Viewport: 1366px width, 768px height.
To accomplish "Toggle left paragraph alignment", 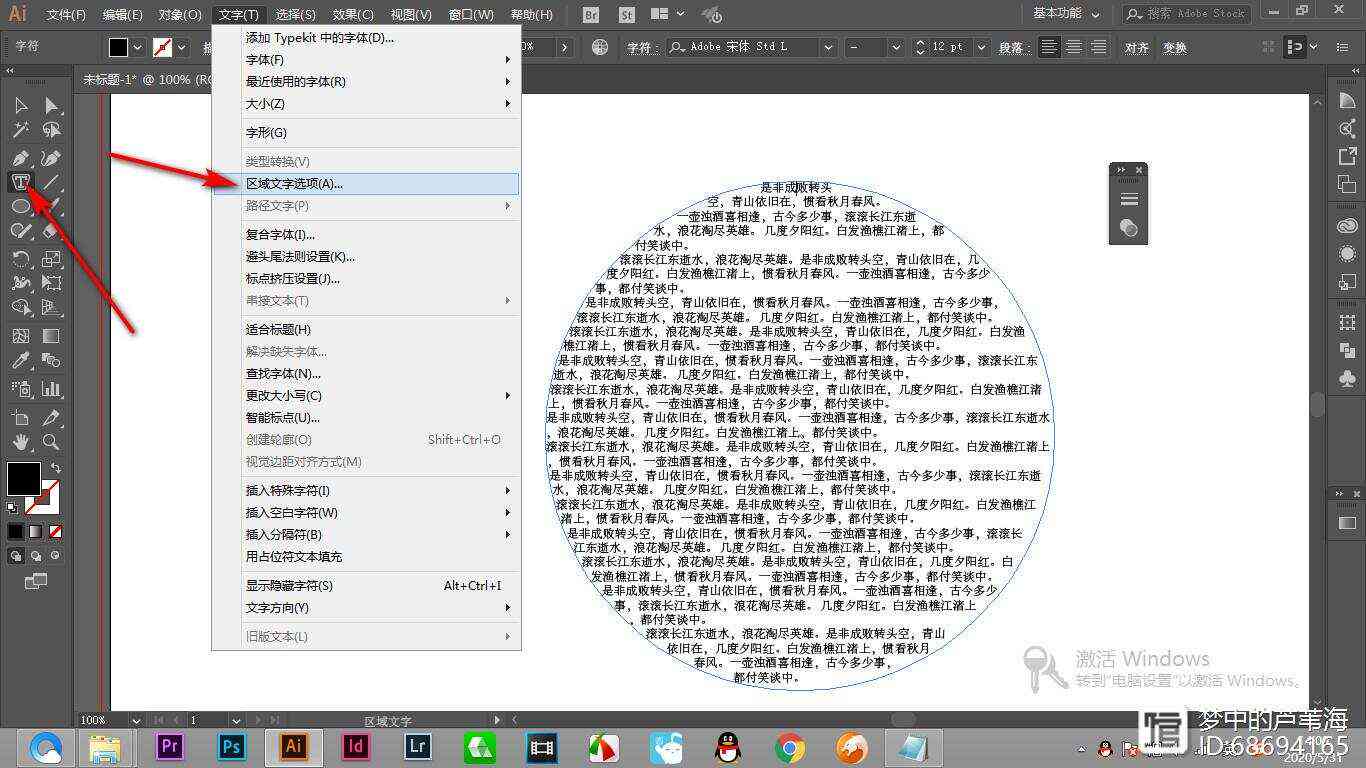I will tap(1048, 47).
